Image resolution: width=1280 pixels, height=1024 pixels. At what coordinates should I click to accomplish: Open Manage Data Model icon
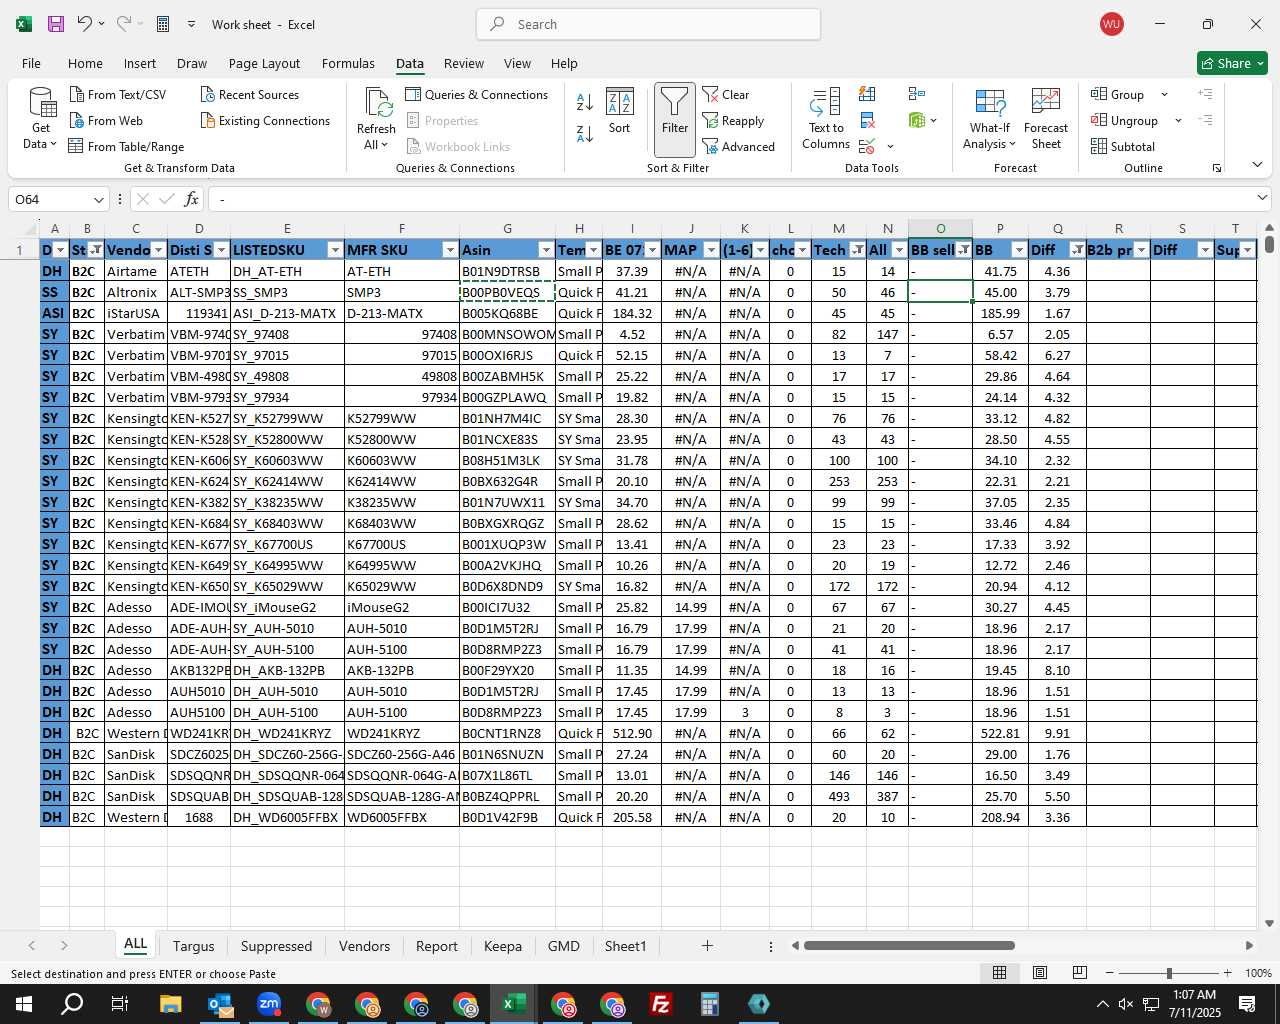pyautogui.click(x=917, y=120)
